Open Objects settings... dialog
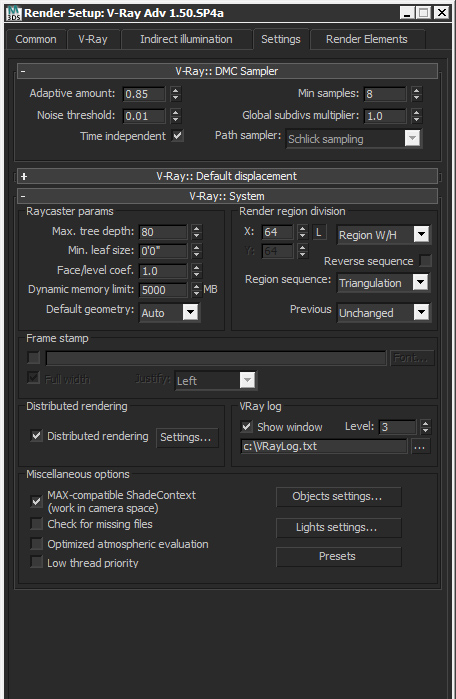Screen dimensions: 456x699 (339, 497)
